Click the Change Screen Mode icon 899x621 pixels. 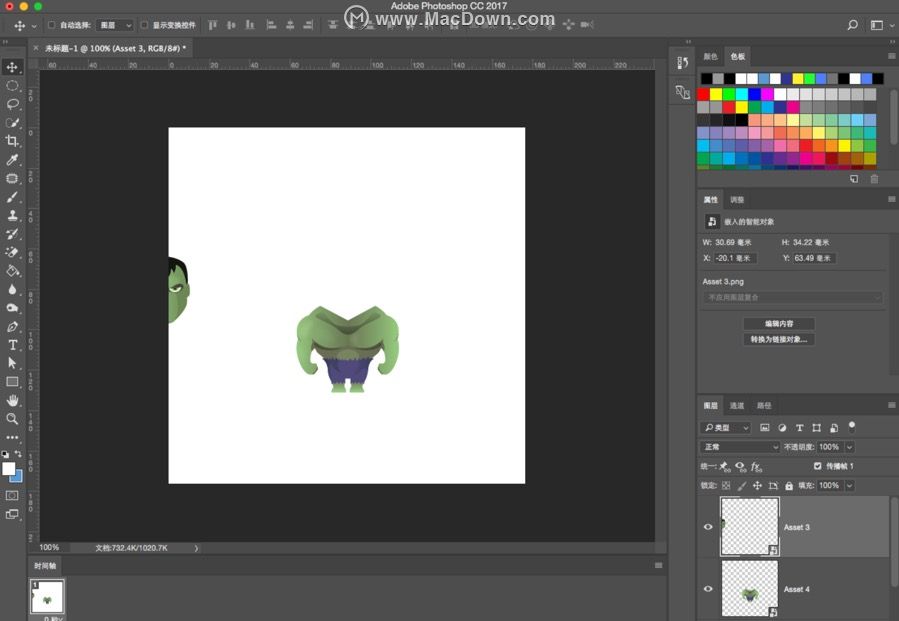tap(12, 514)
